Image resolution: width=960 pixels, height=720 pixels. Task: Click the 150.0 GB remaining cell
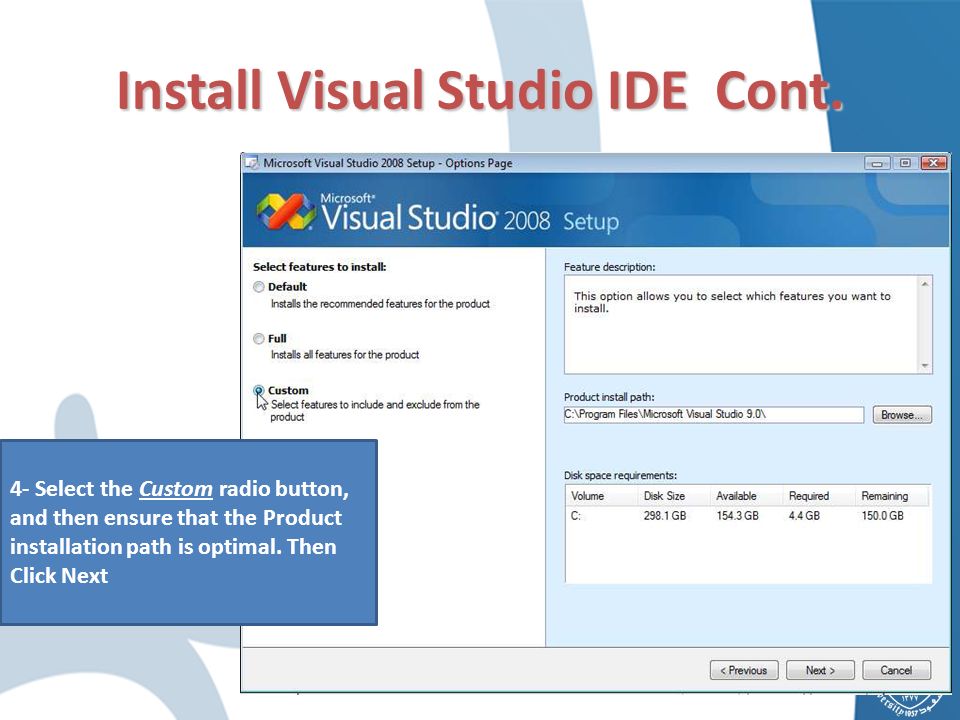882,516
